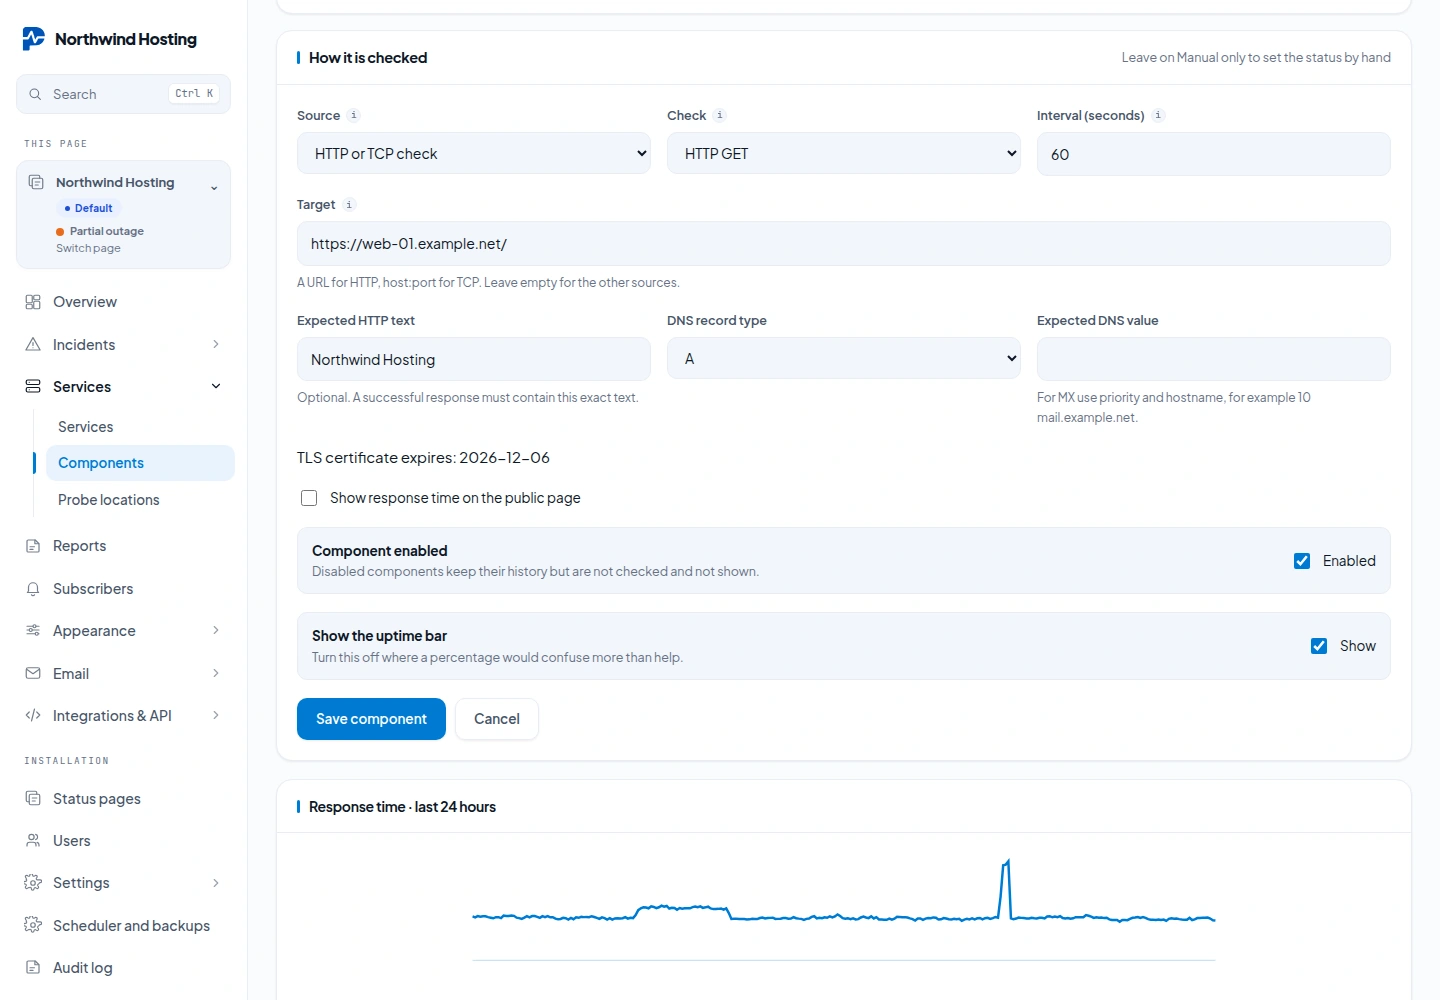Enable Show response time on public page

click(309, 498)
